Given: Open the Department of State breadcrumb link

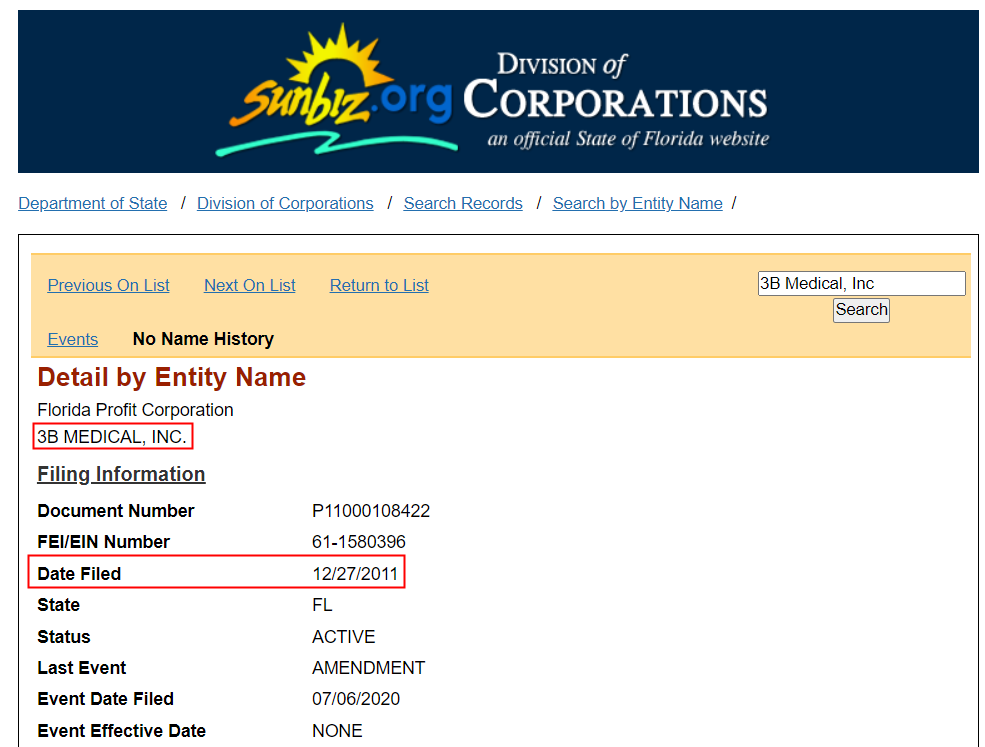Looking at the screenshot, I should click(x=93, y=204).
